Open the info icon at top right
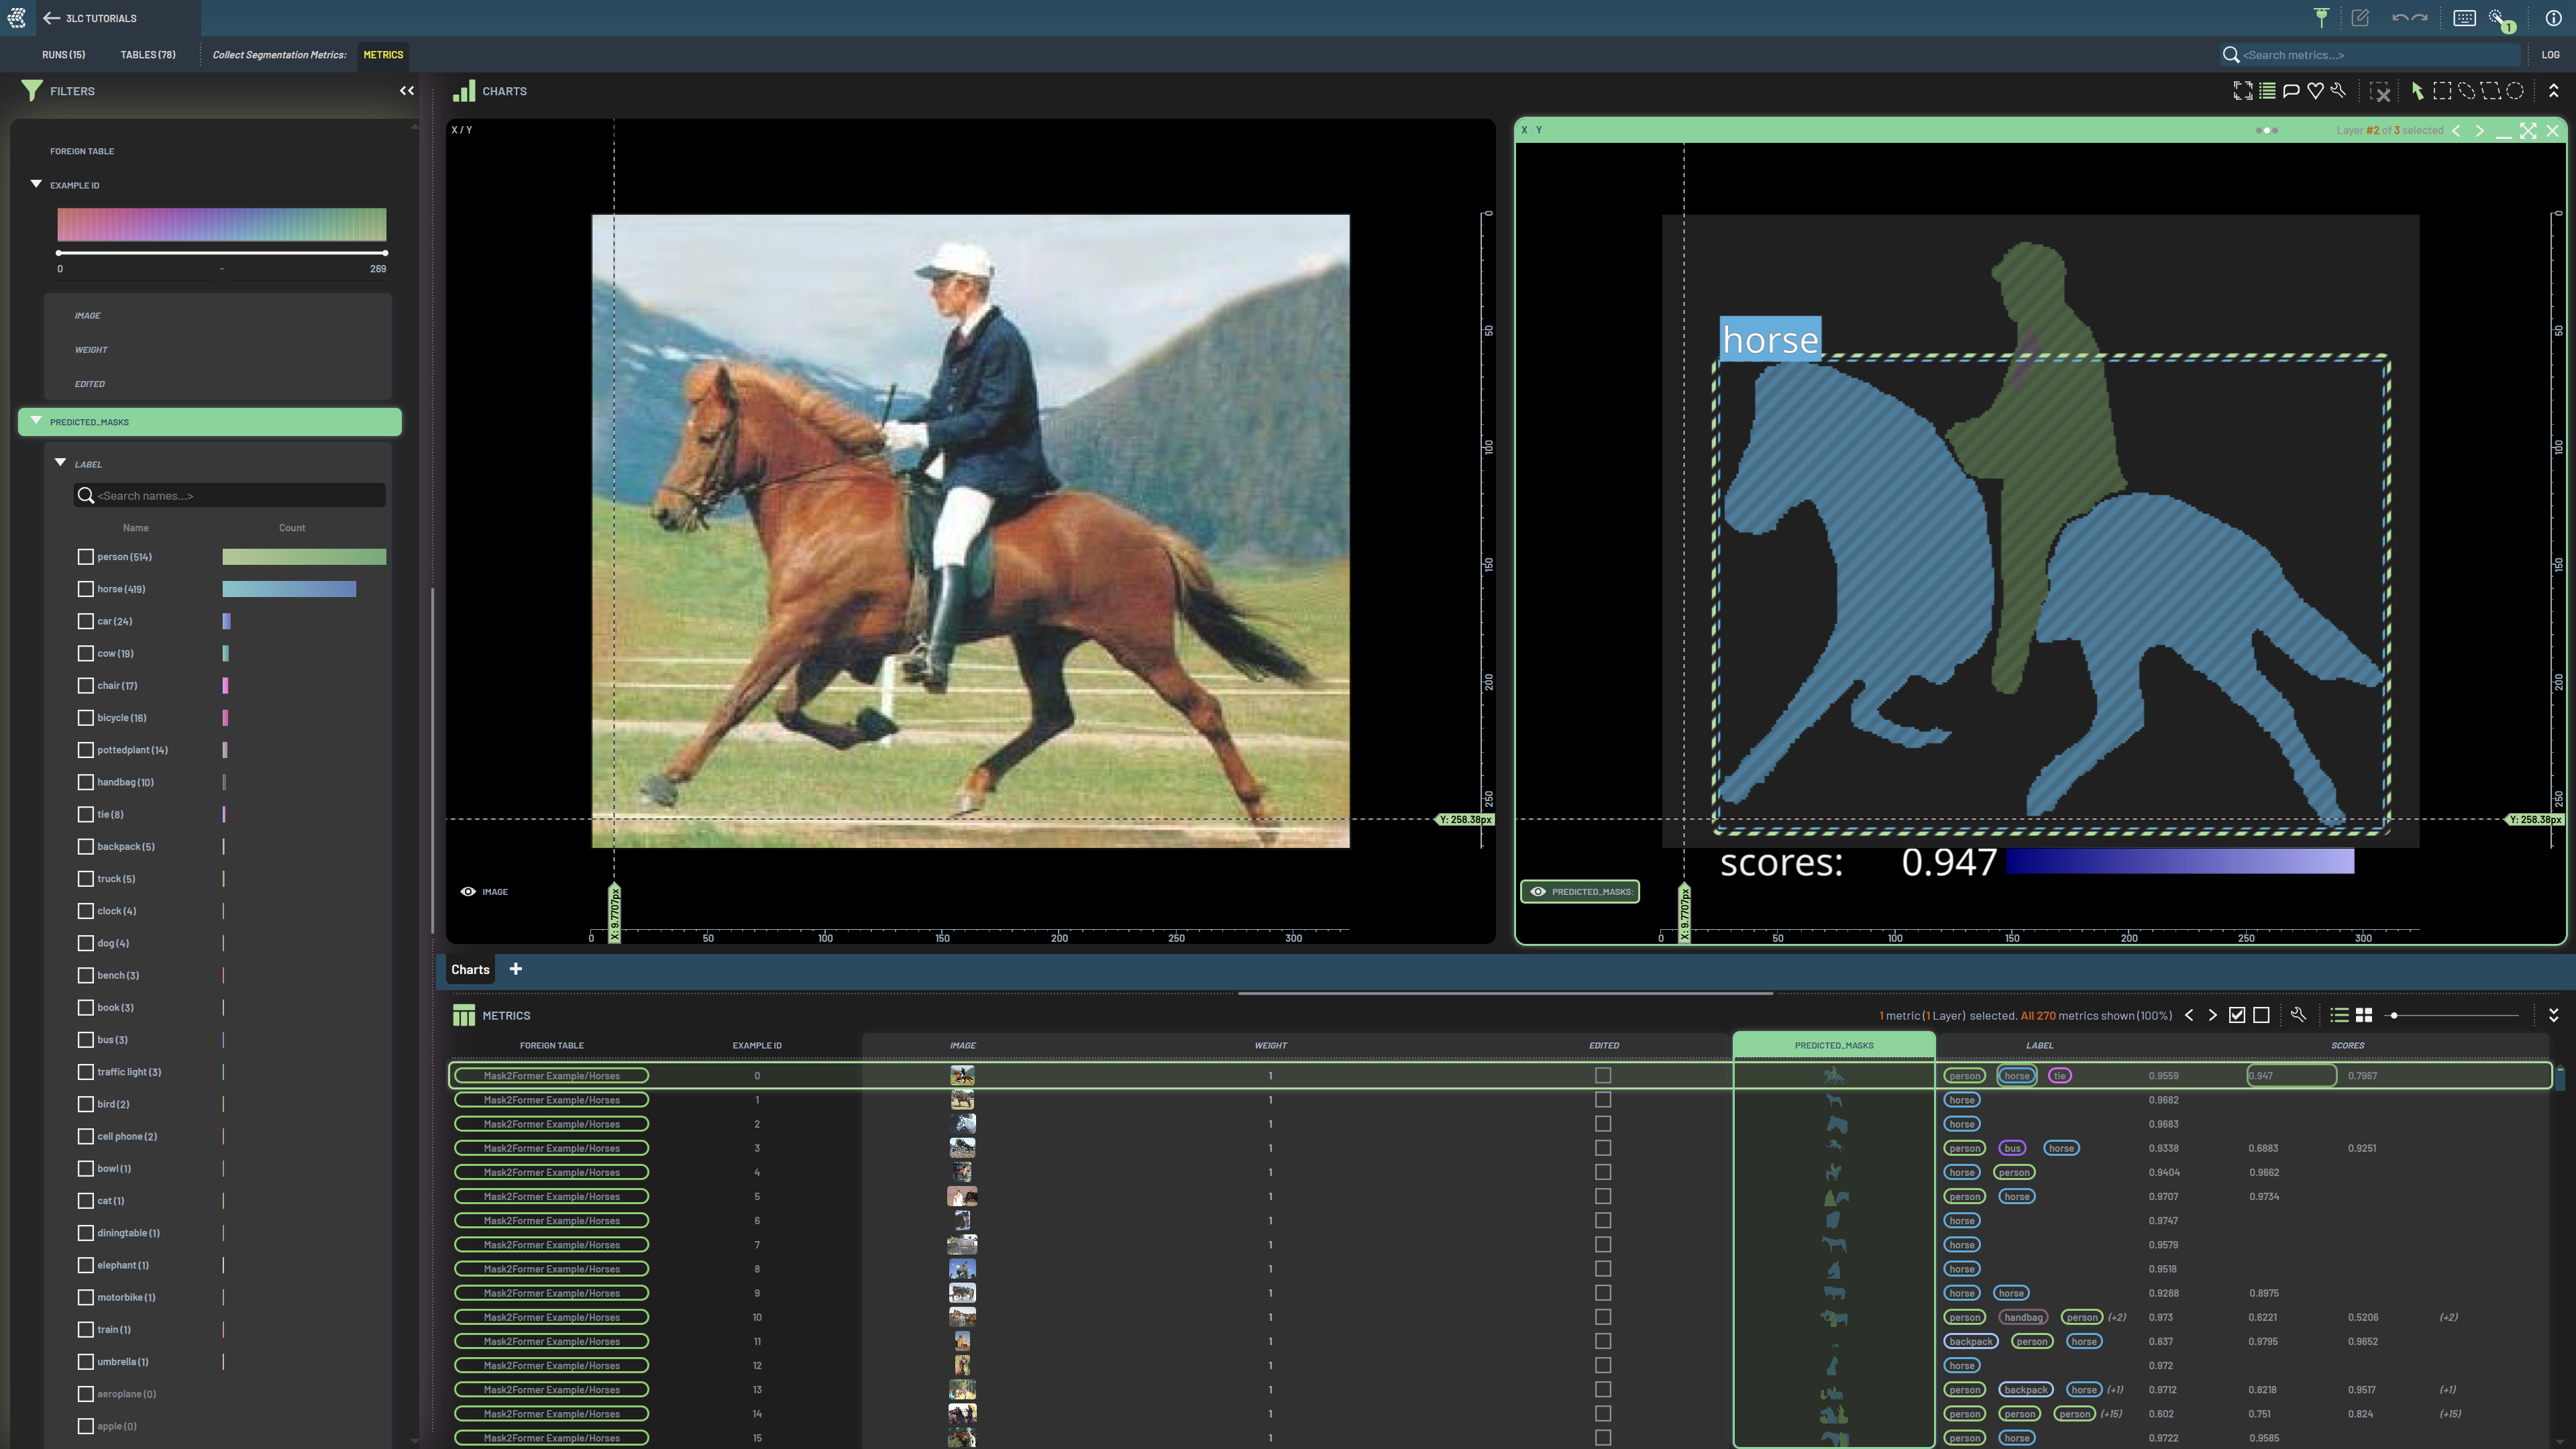This screenshot has width=2576, height=1449. 2553,17
